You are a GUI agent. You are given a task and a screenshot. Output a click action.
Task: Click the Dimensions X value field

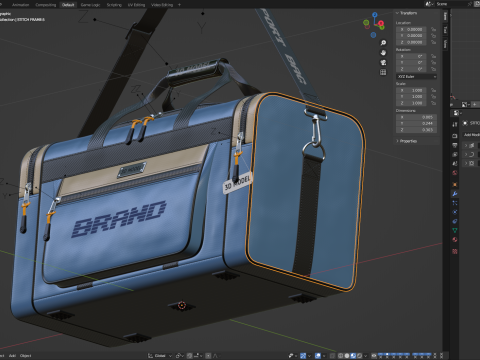416,117
